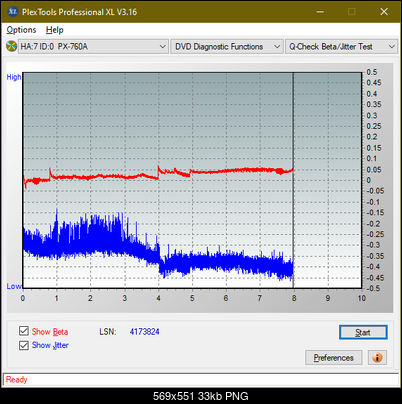
Task: Minimize the PlexTools window
Action: [x=320, y=12]
